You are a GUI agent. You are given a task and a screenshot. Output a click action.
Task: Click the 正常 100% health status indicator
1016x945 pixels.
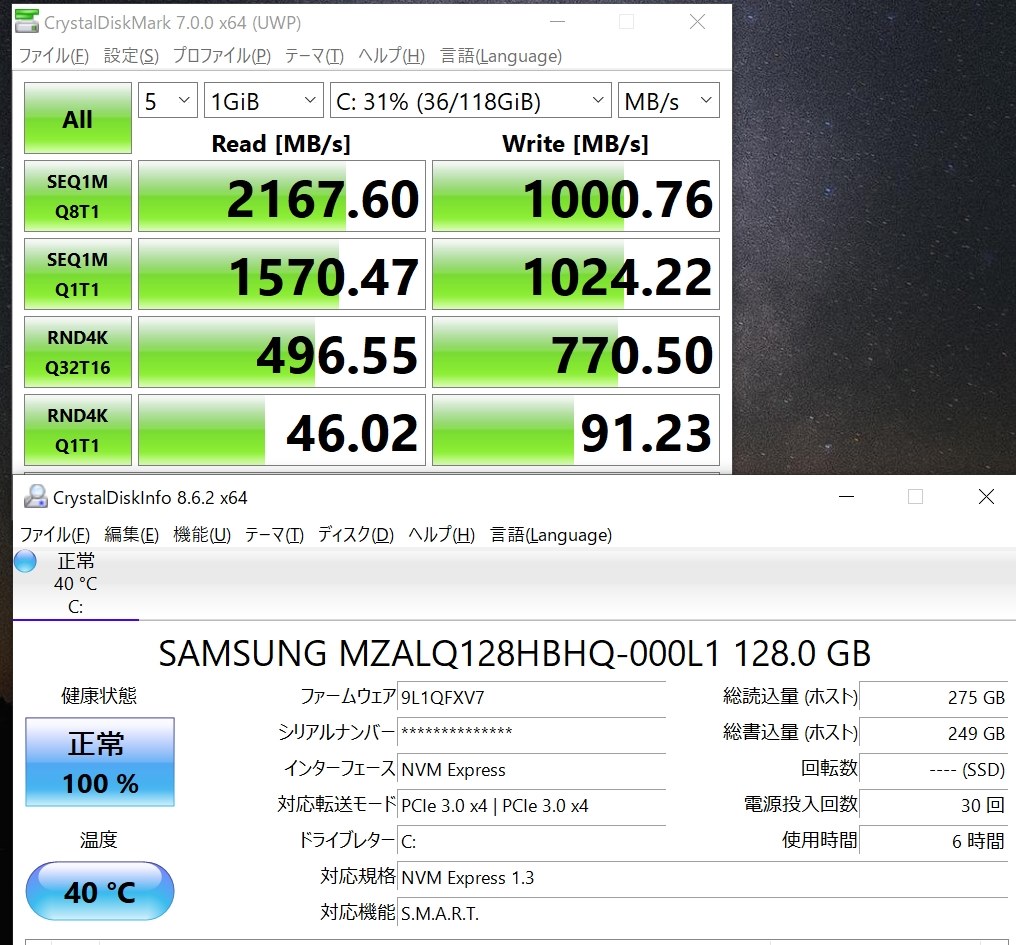coord(98,762)
